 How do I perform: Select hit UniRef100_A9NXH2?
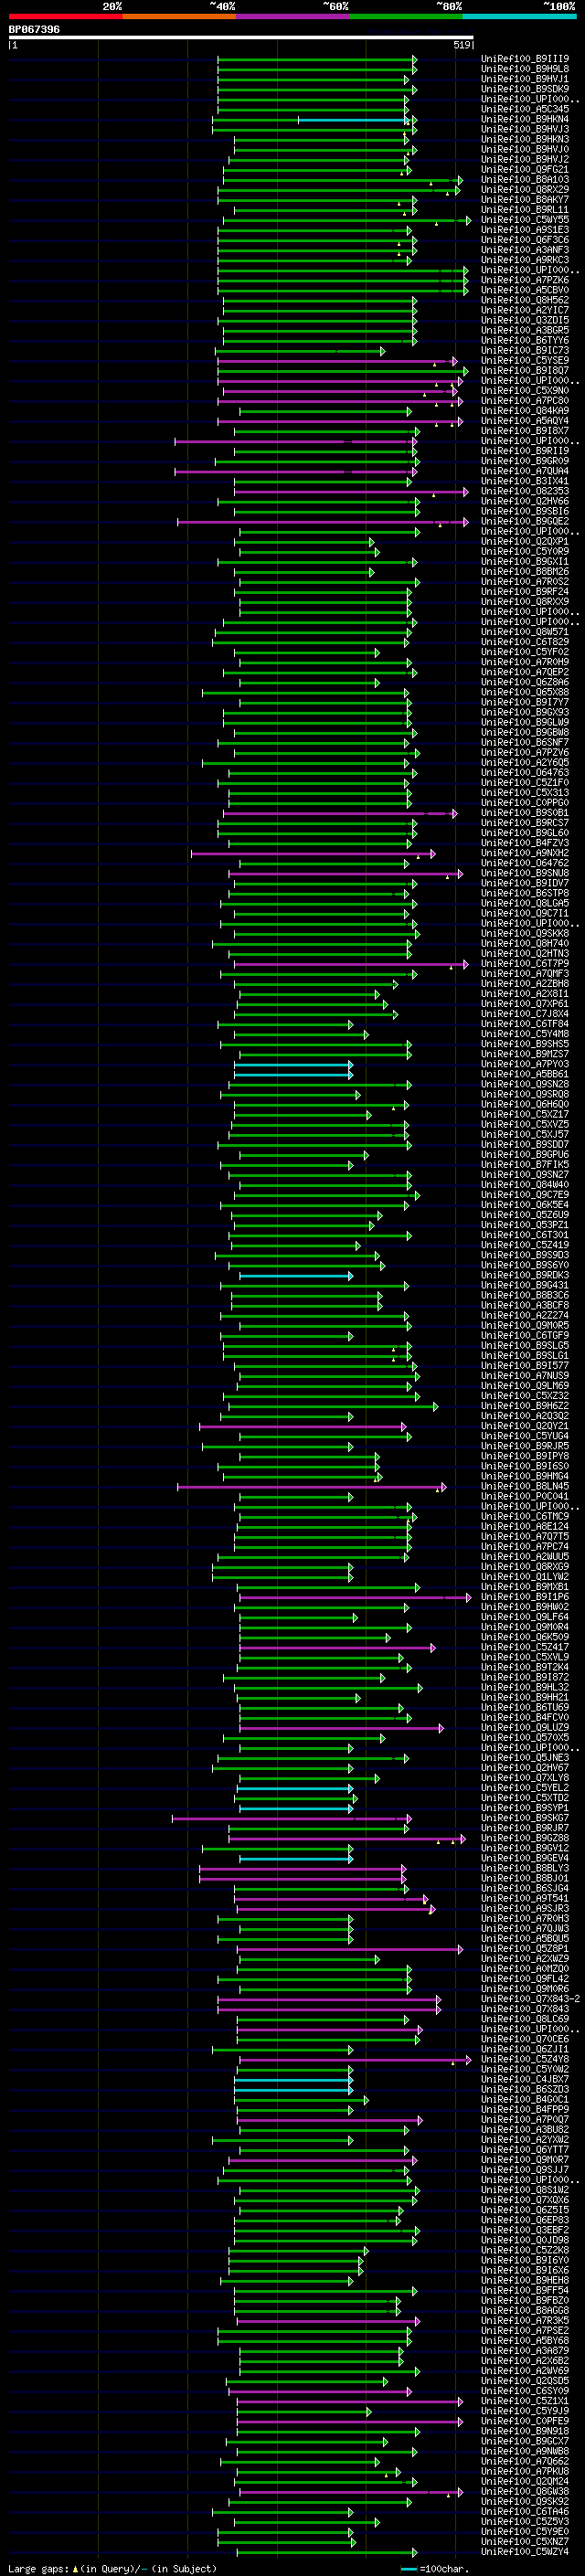pyautogui.click(x=524, y=853)
